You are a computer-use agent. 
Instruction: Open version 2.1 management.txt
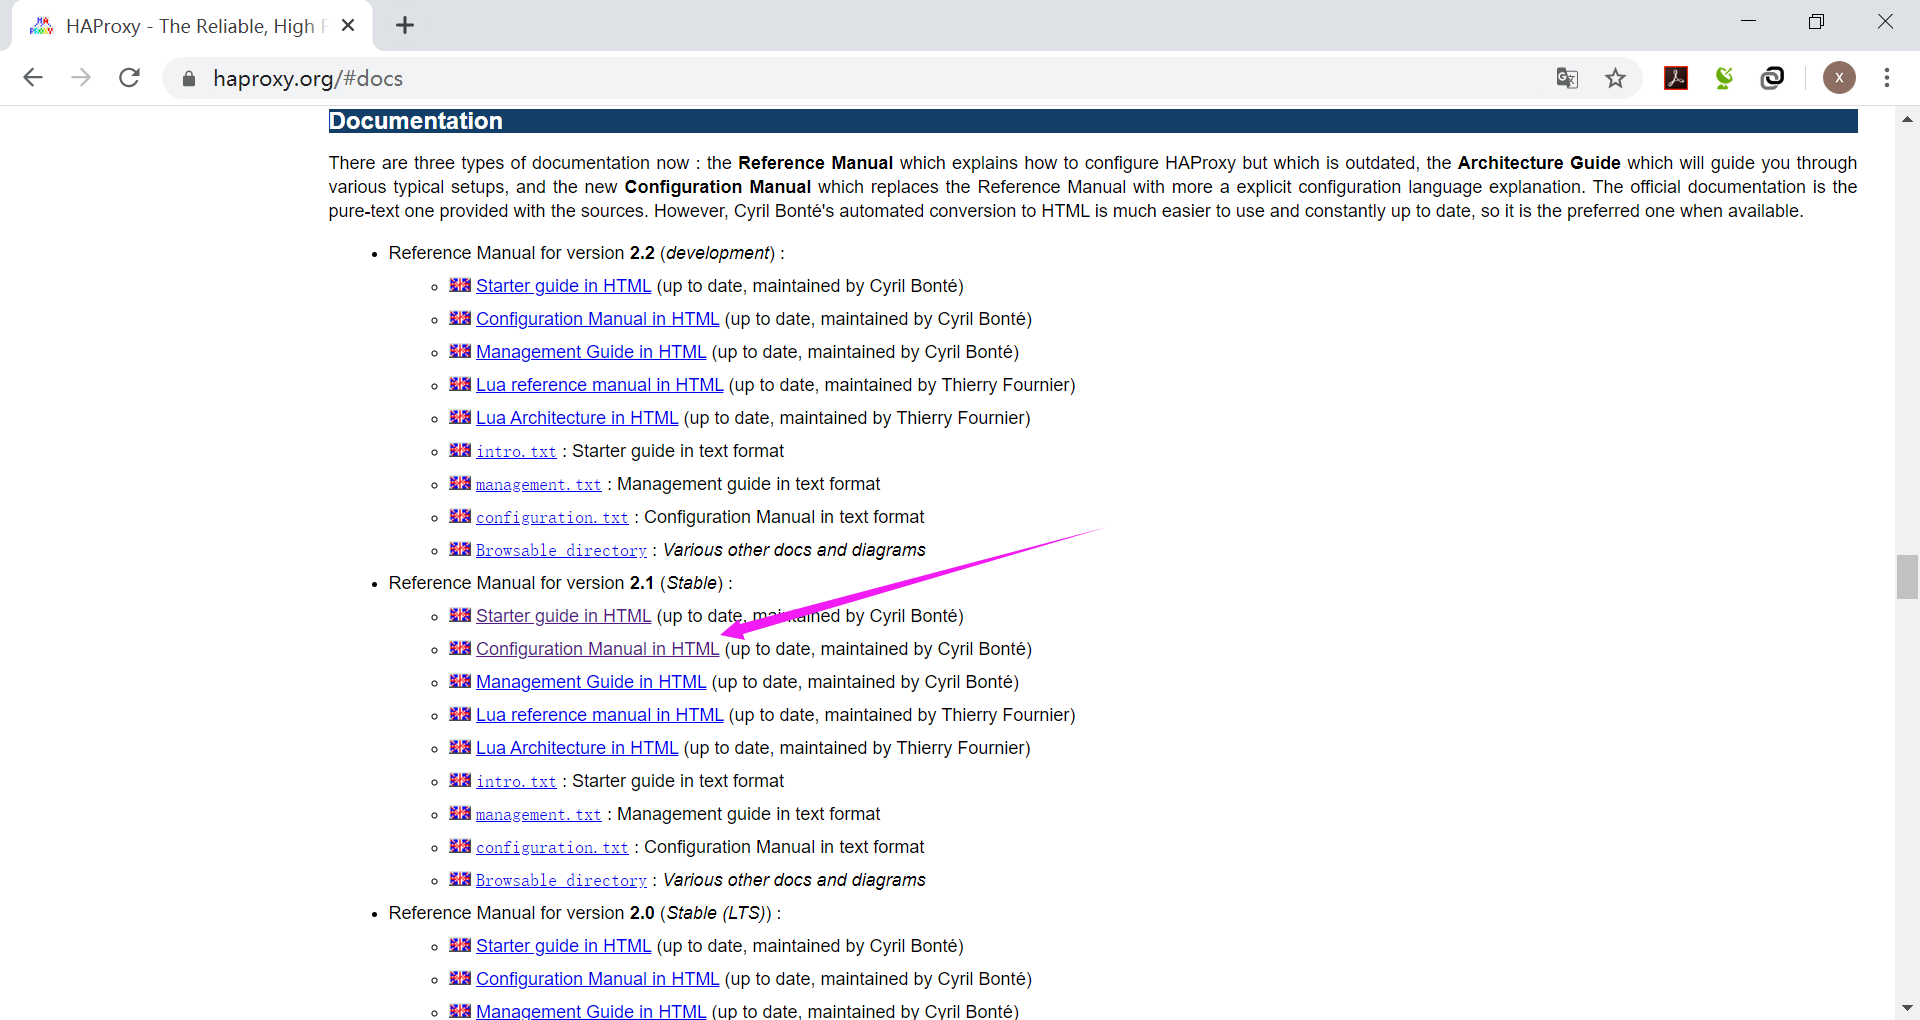tap(539, 814)
